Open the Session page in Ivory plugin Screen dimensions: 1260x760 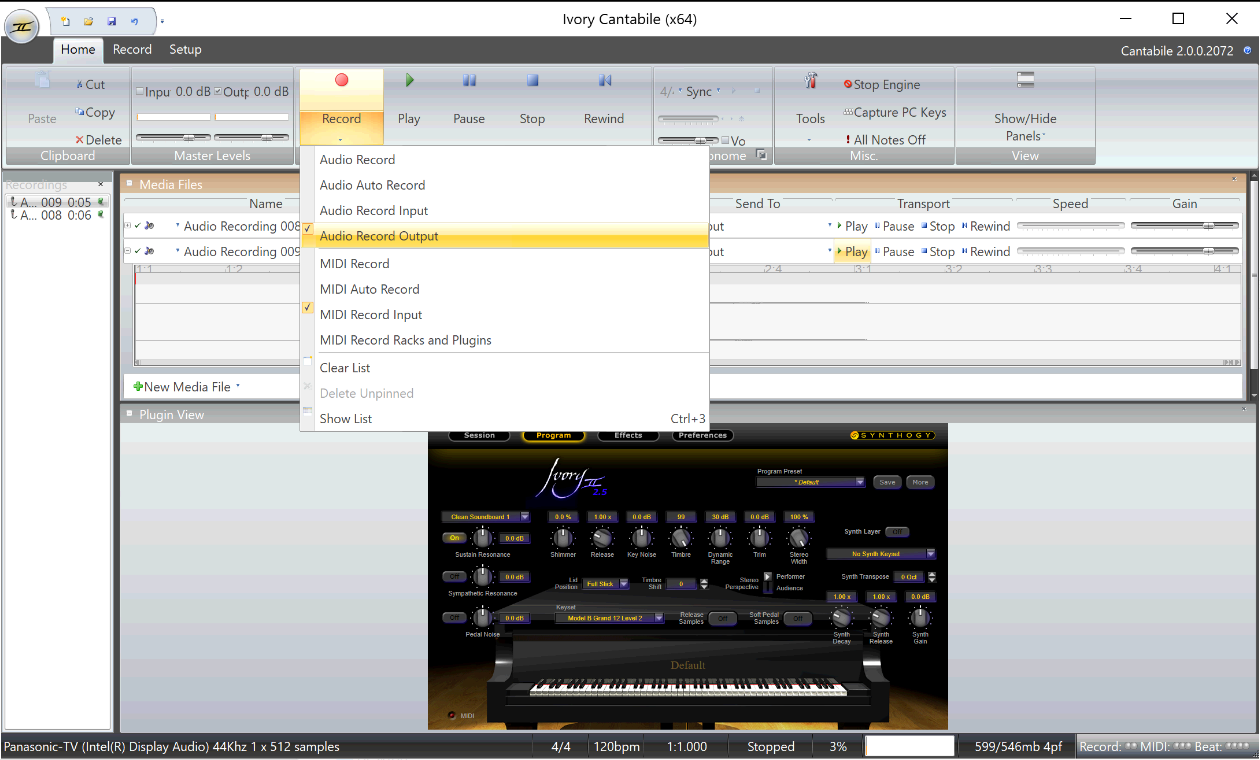[x=479, y=436]
